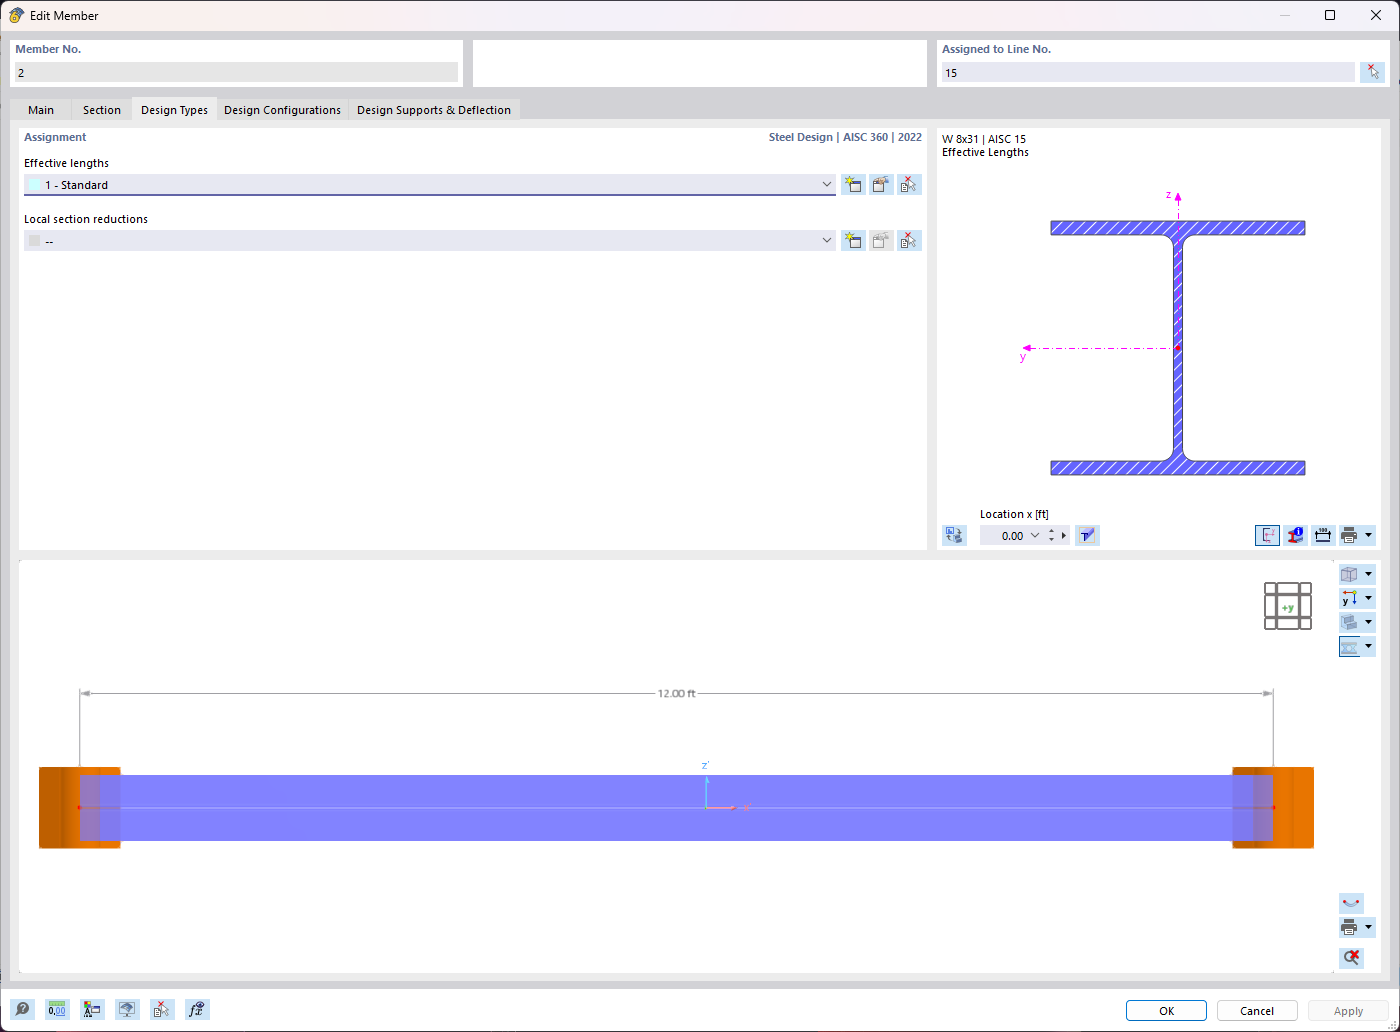Edit the selected effective lengths type

(881, 185)
